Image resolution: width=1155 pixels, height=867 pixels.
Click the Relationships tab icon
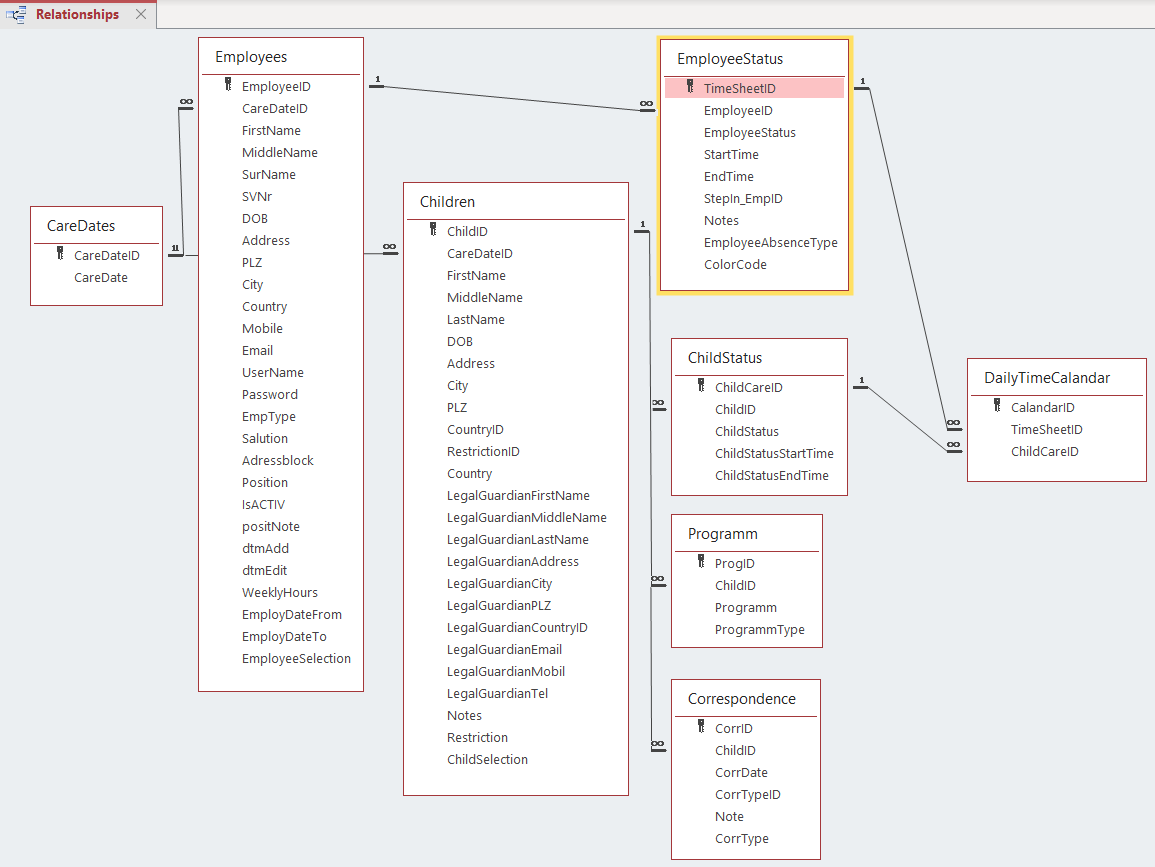pos(16,15)
